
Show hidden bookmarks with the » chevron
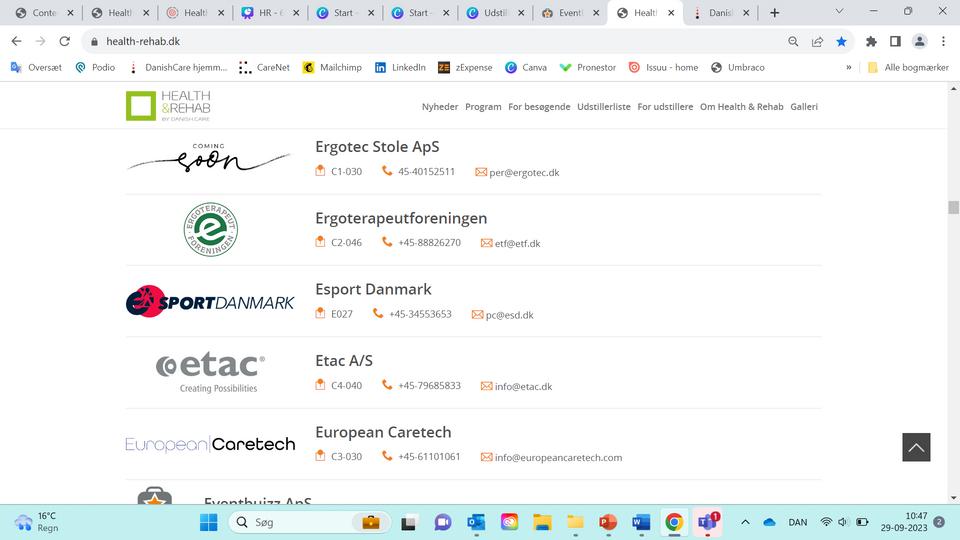click(x=849, y=67)
